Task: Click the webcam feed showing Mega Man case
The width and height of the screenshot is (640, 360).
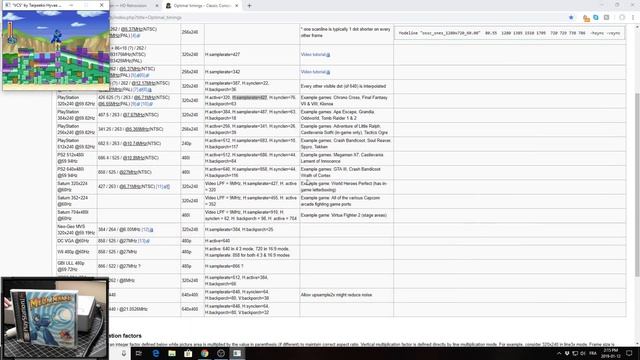Action: (55, 318)
